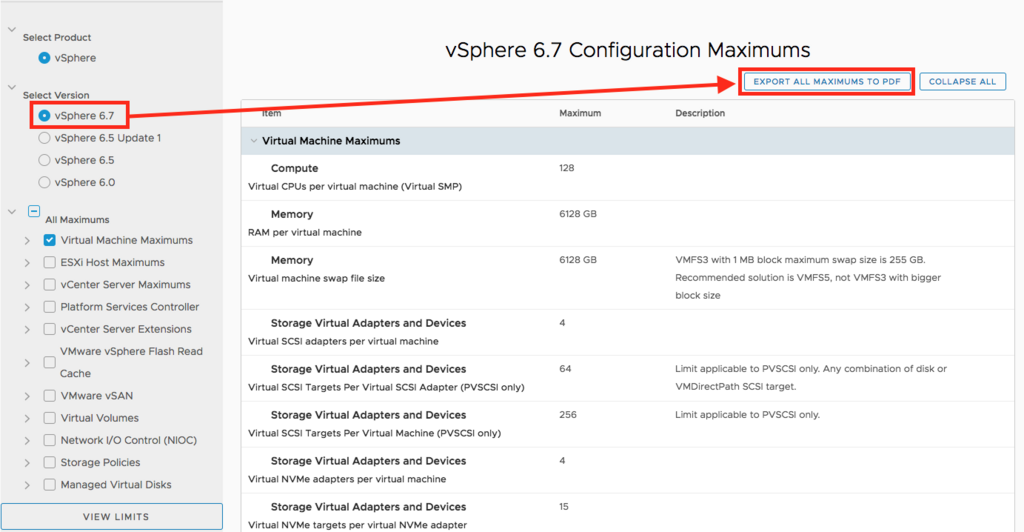Check vCenter Server Extensions box
The width and height of the screenshot is (1024, 532).
(x=50, y=329)
